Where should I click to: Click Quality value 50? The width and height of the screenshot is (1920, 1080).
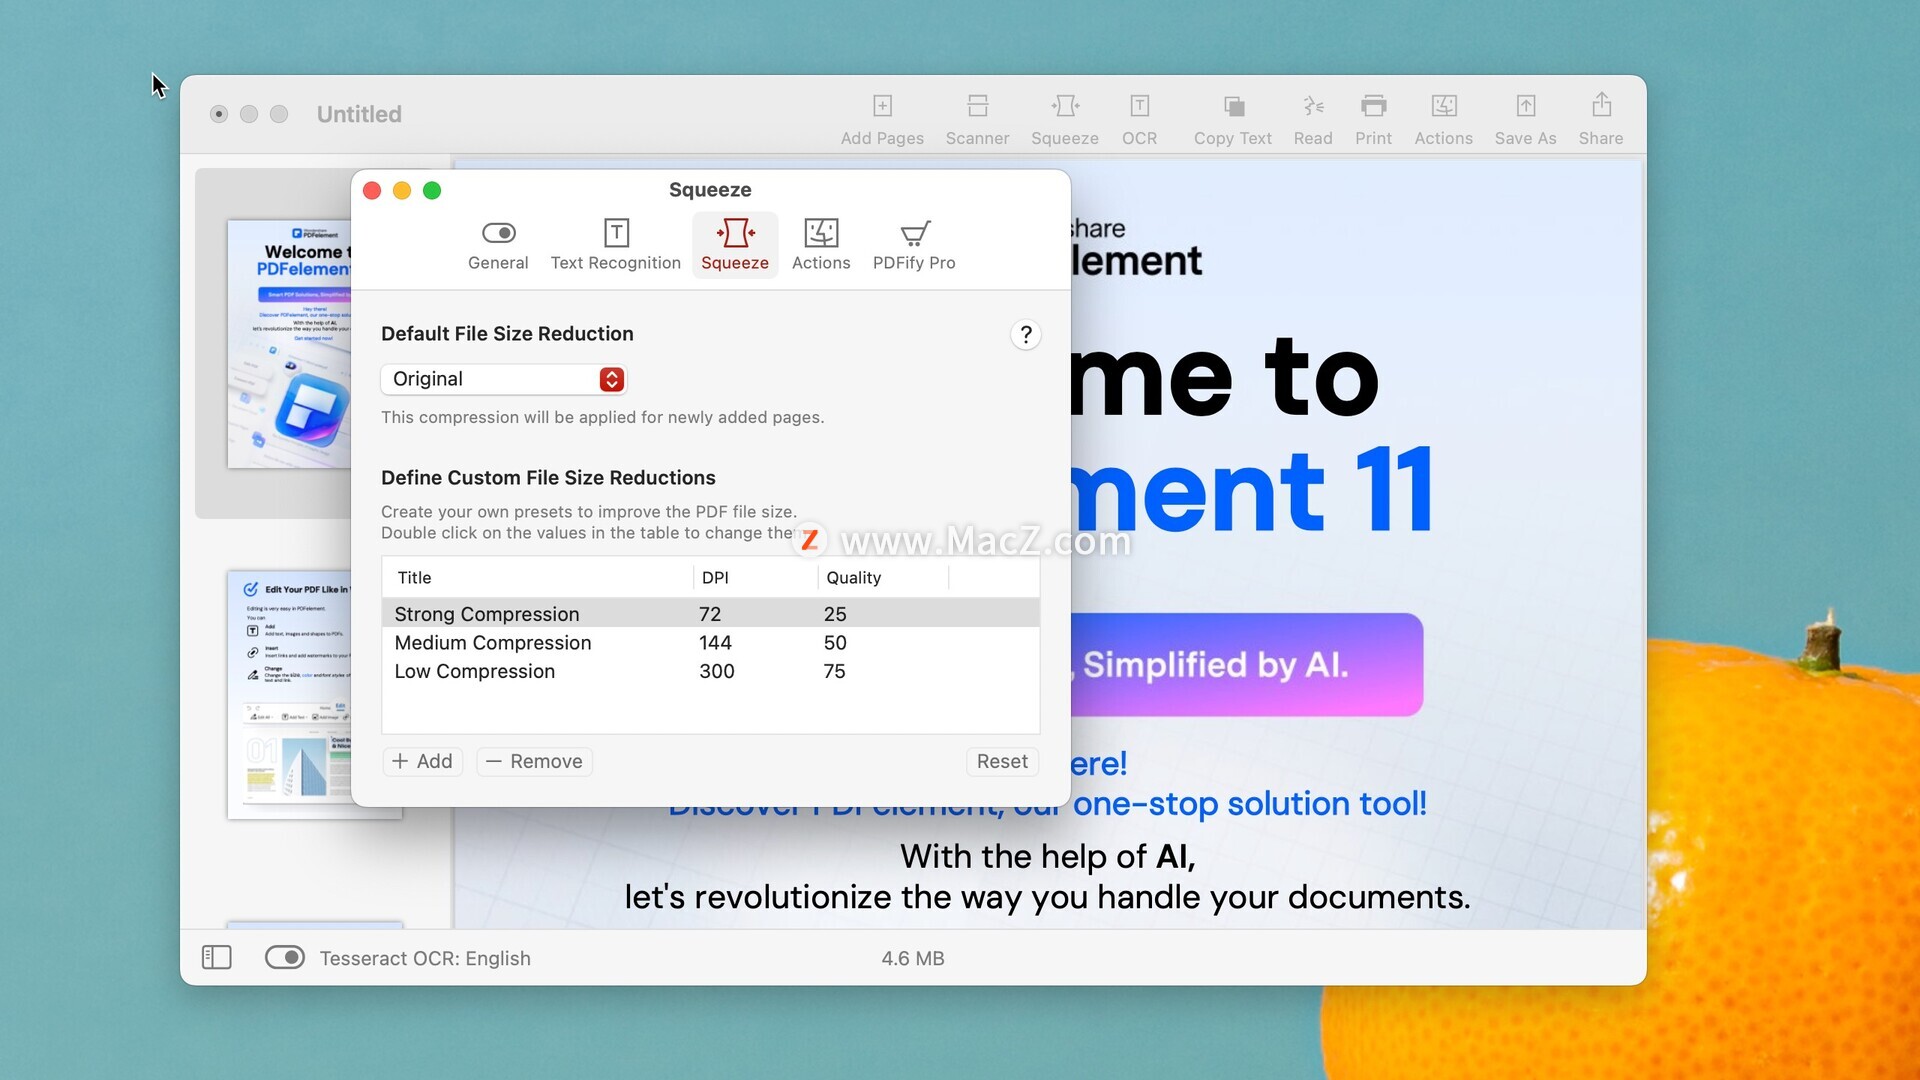(x=835, y=643)
